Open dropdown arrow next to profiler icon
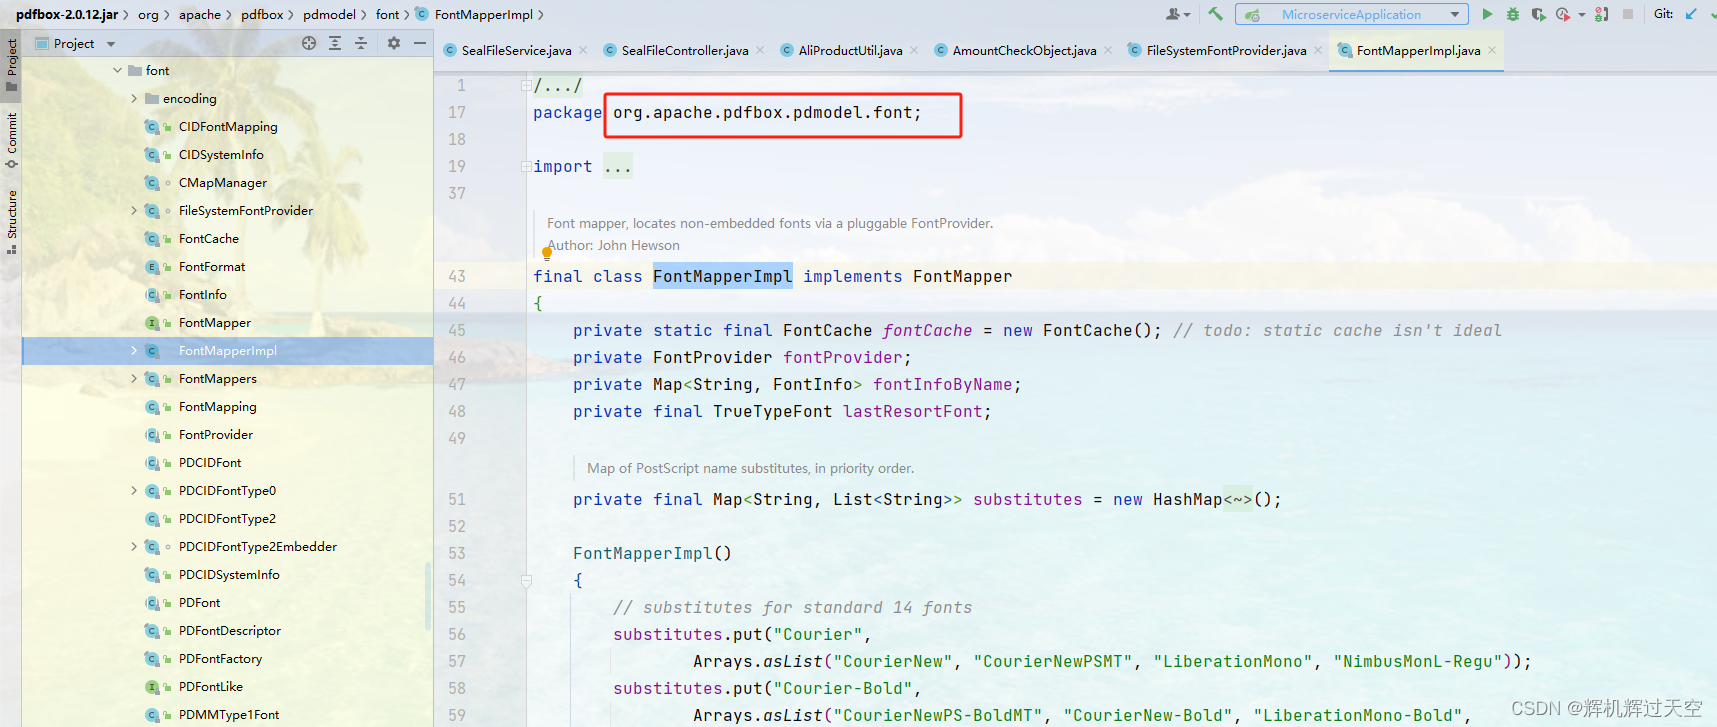 1581,15
